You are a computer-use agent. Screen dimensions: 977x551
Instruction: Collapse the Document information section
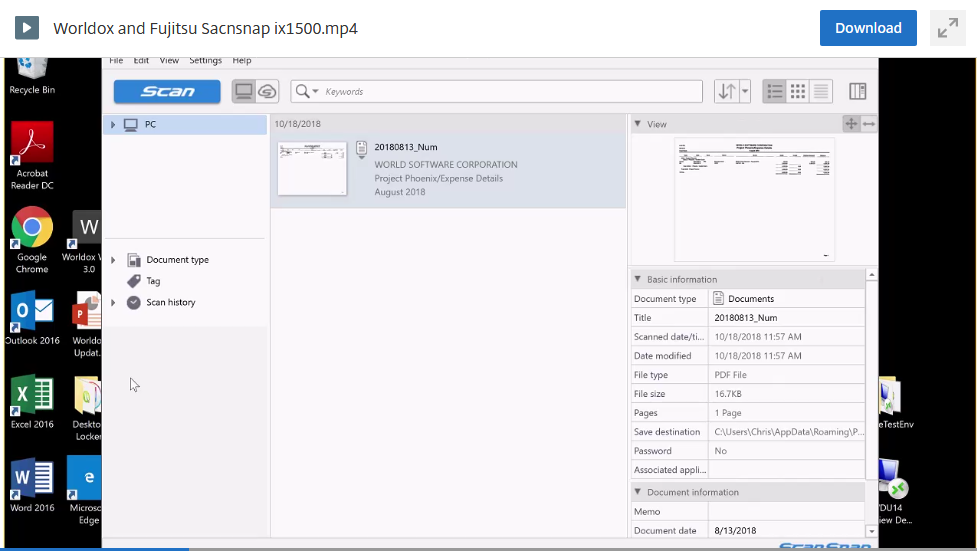click(637, 492)
